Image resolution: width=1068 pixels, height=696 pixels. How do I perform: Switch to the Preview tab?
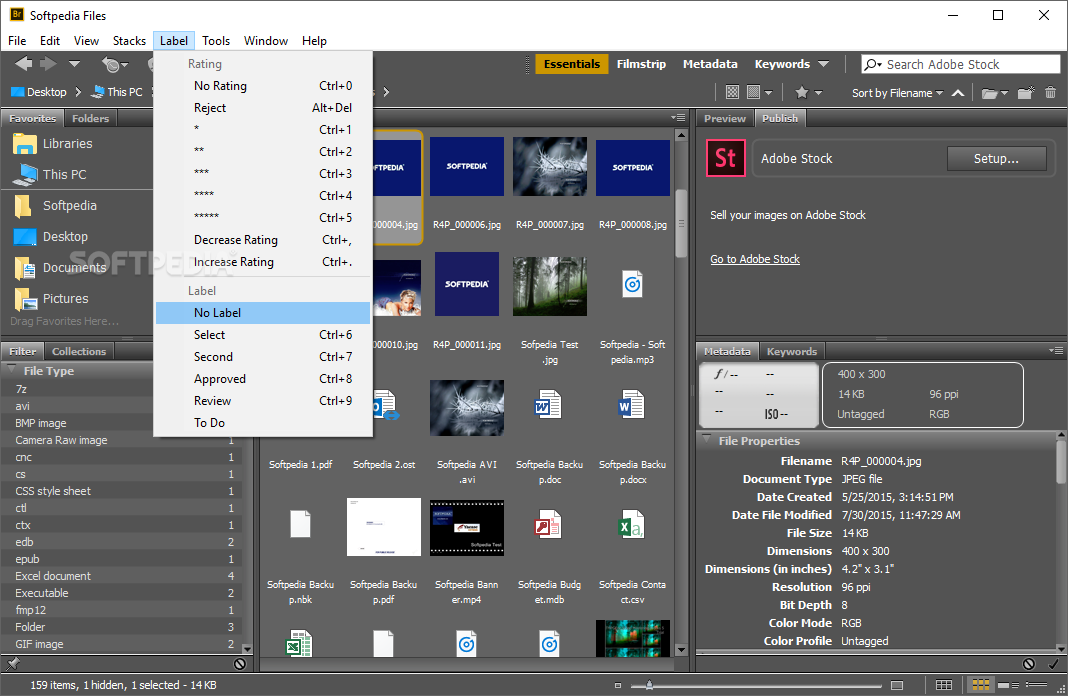[725, 118]
